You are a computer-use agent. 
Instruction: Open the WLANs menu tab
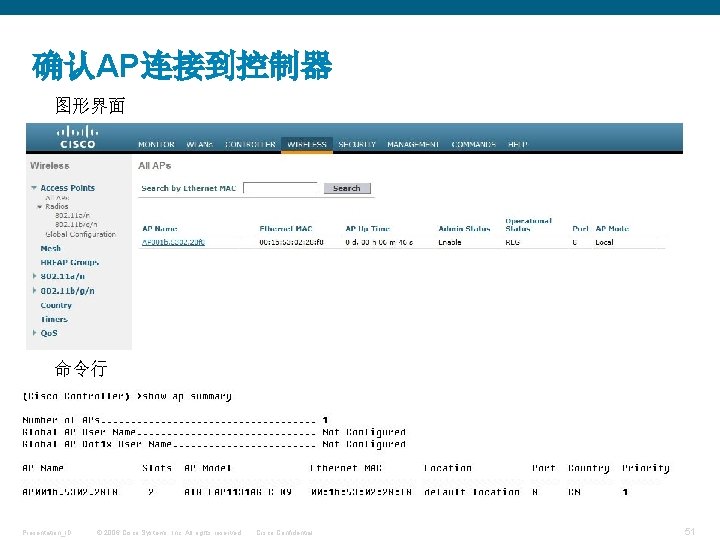point(199,144)
